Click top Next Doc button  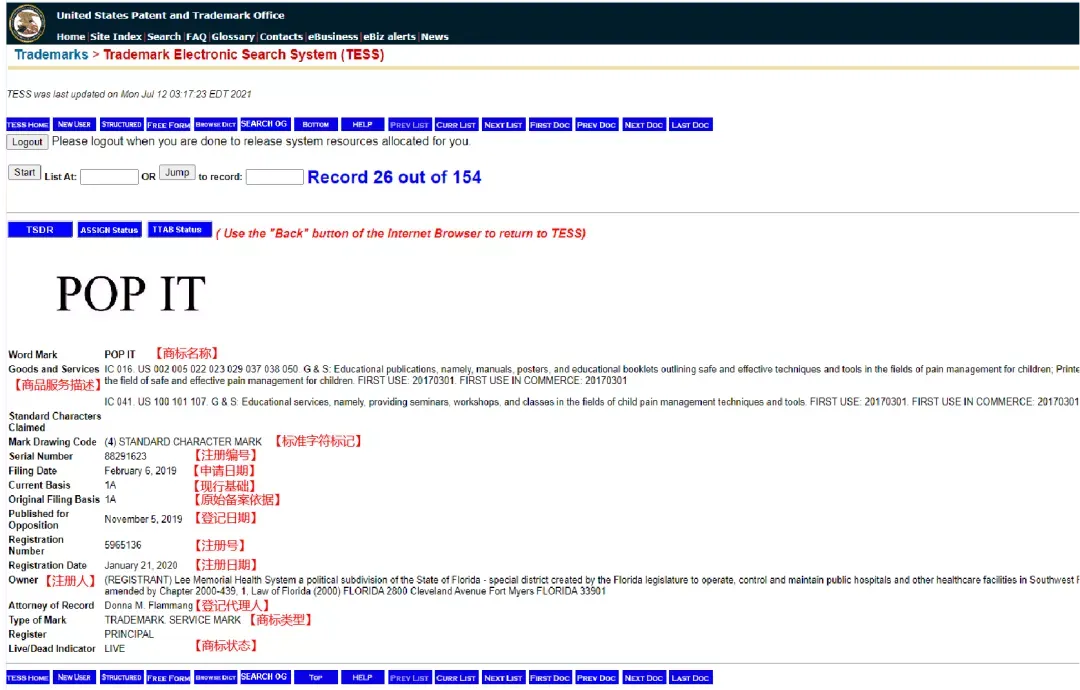click(644, 125)
